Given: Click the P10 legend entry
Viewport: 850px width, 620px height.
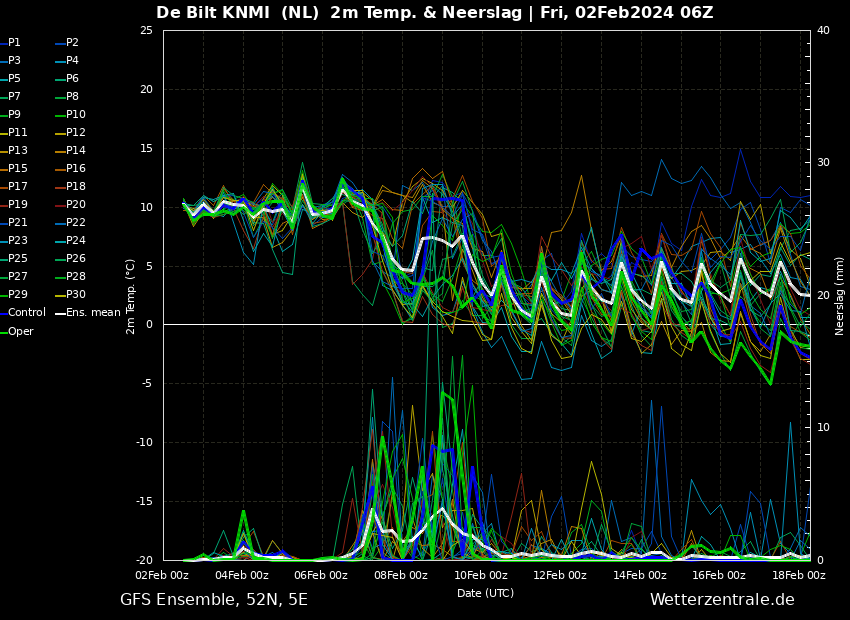Looking at the screenshot, I should point(75,115).
